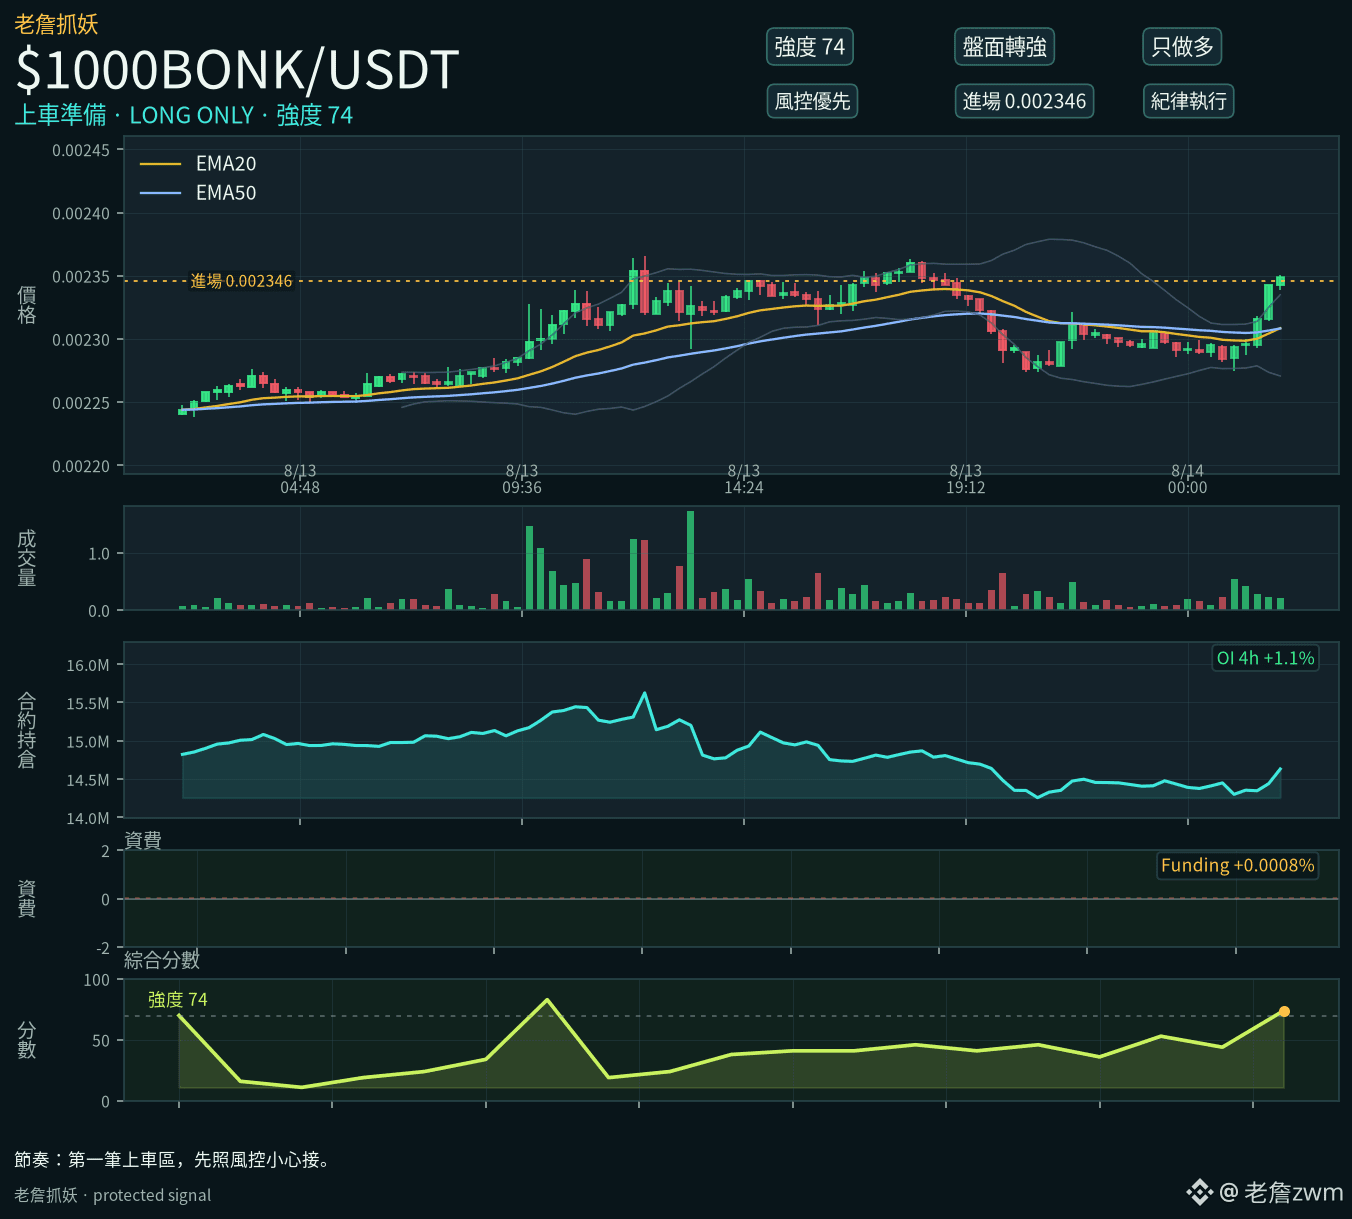Click the orange endpoint dot on score line

click(x=1284, y=1012)
